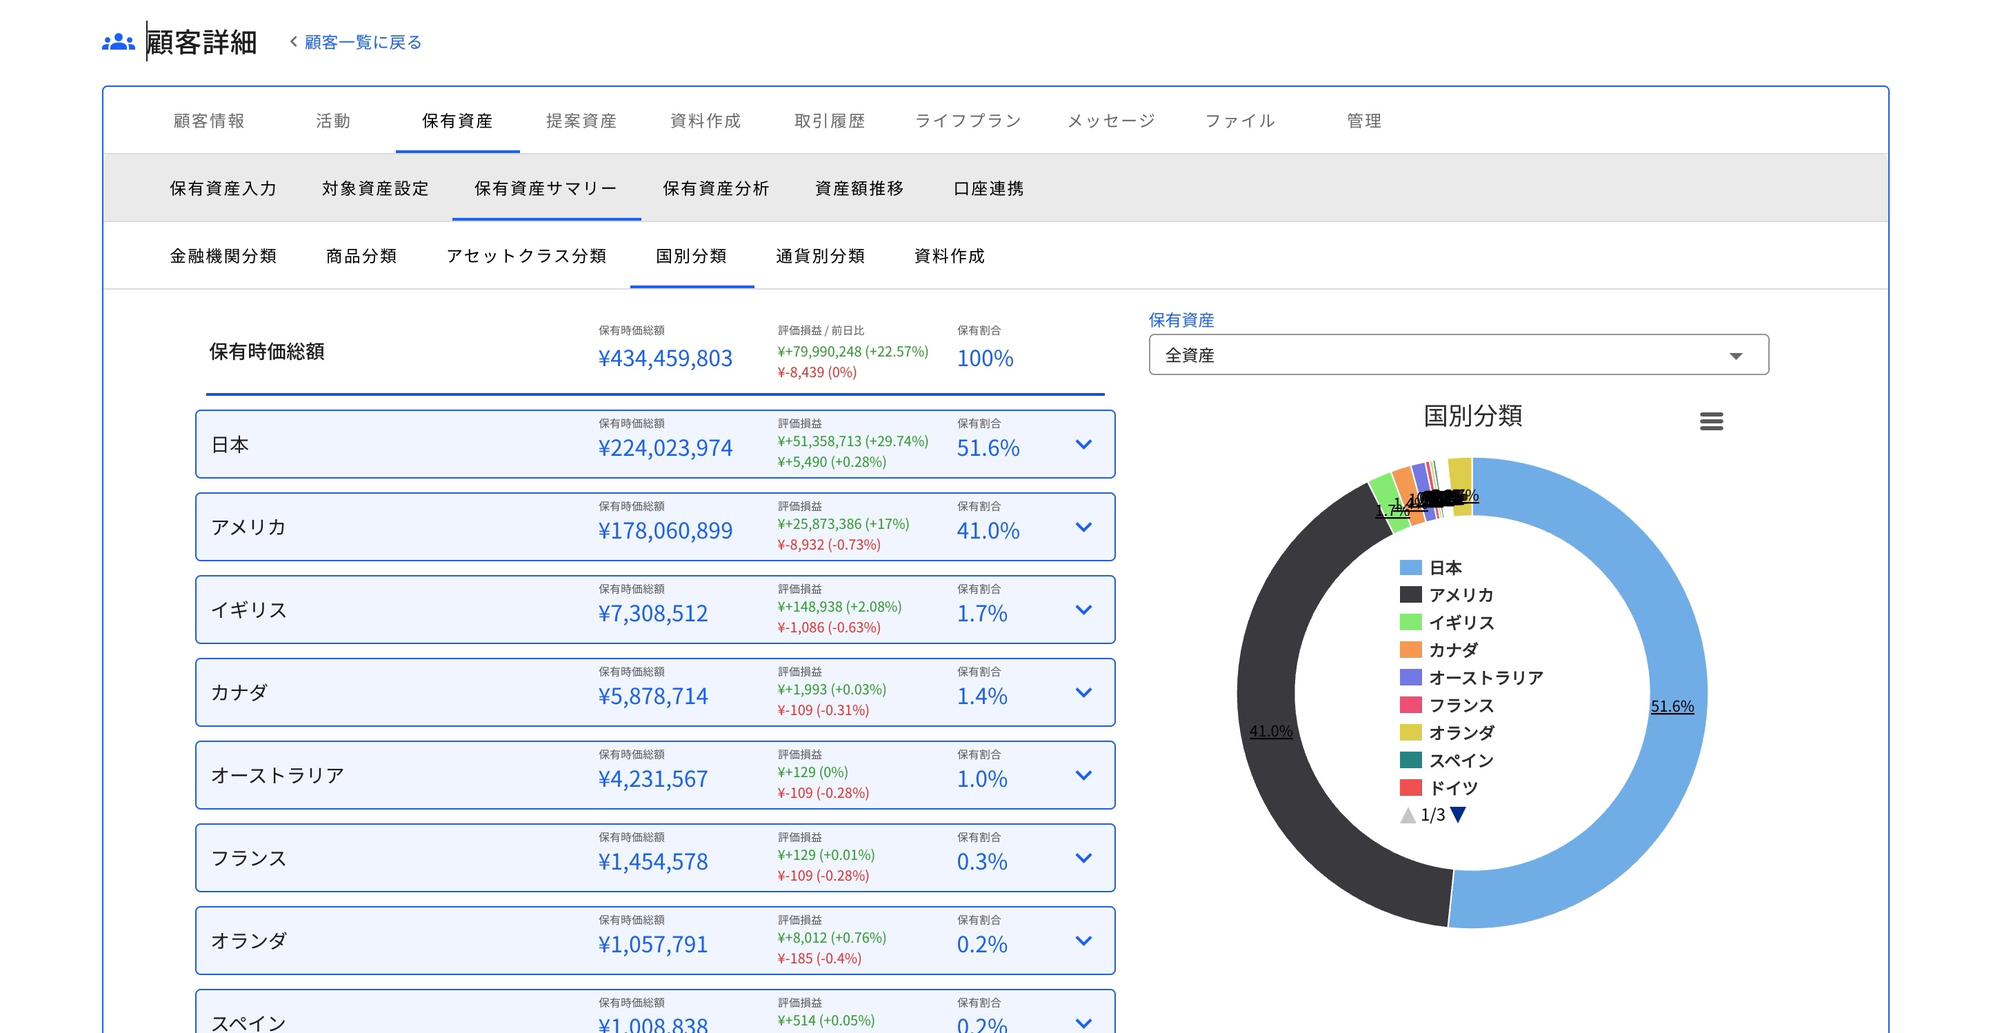The image size is (2000, 1033).
Task: Toggle the ドイツ legend color swatch
Action: point(1411,787)
